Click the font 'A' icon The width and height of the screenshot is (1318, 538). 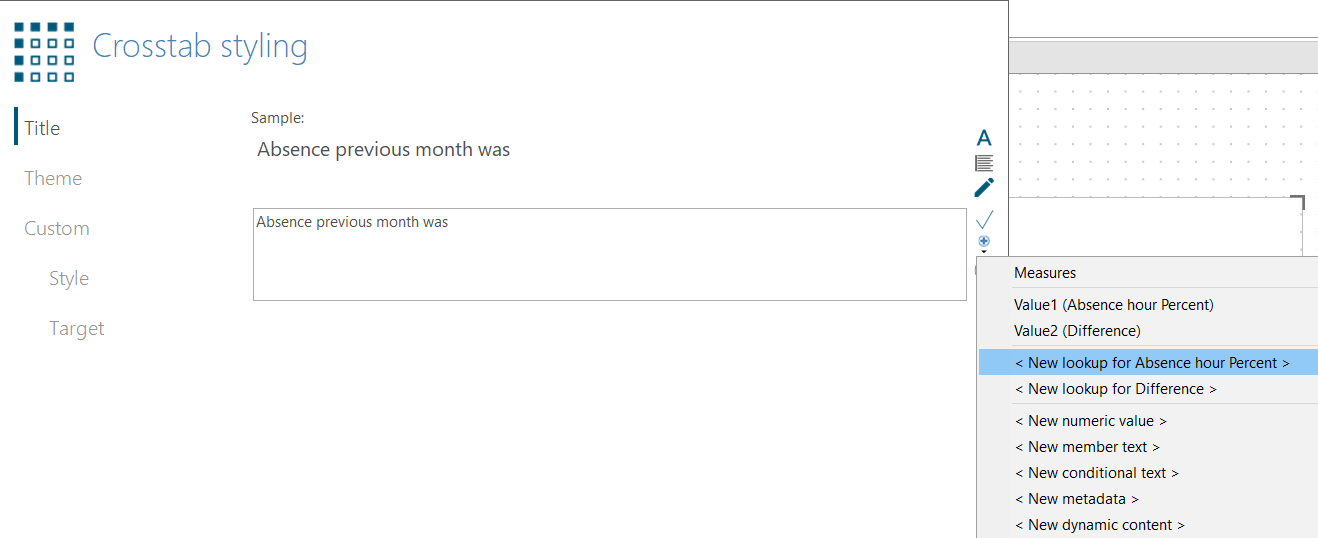pos(984,138)
